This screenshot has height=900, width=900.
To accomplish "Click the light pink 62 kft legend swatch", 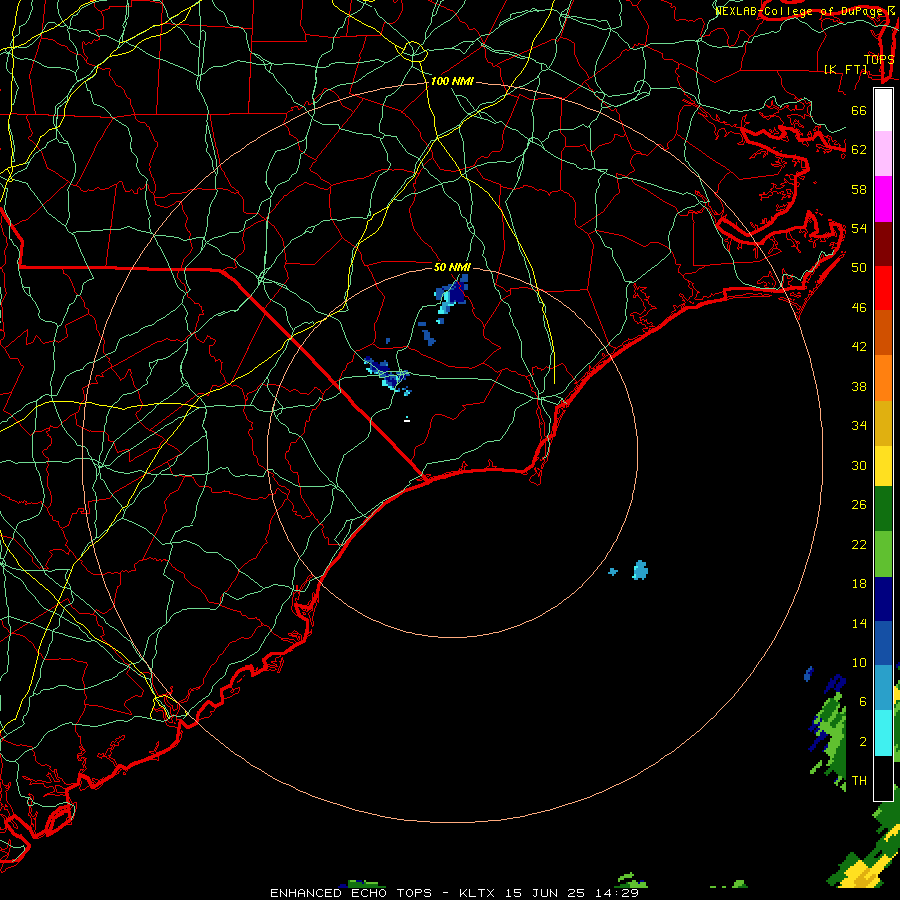I will [x=883, y=154].
